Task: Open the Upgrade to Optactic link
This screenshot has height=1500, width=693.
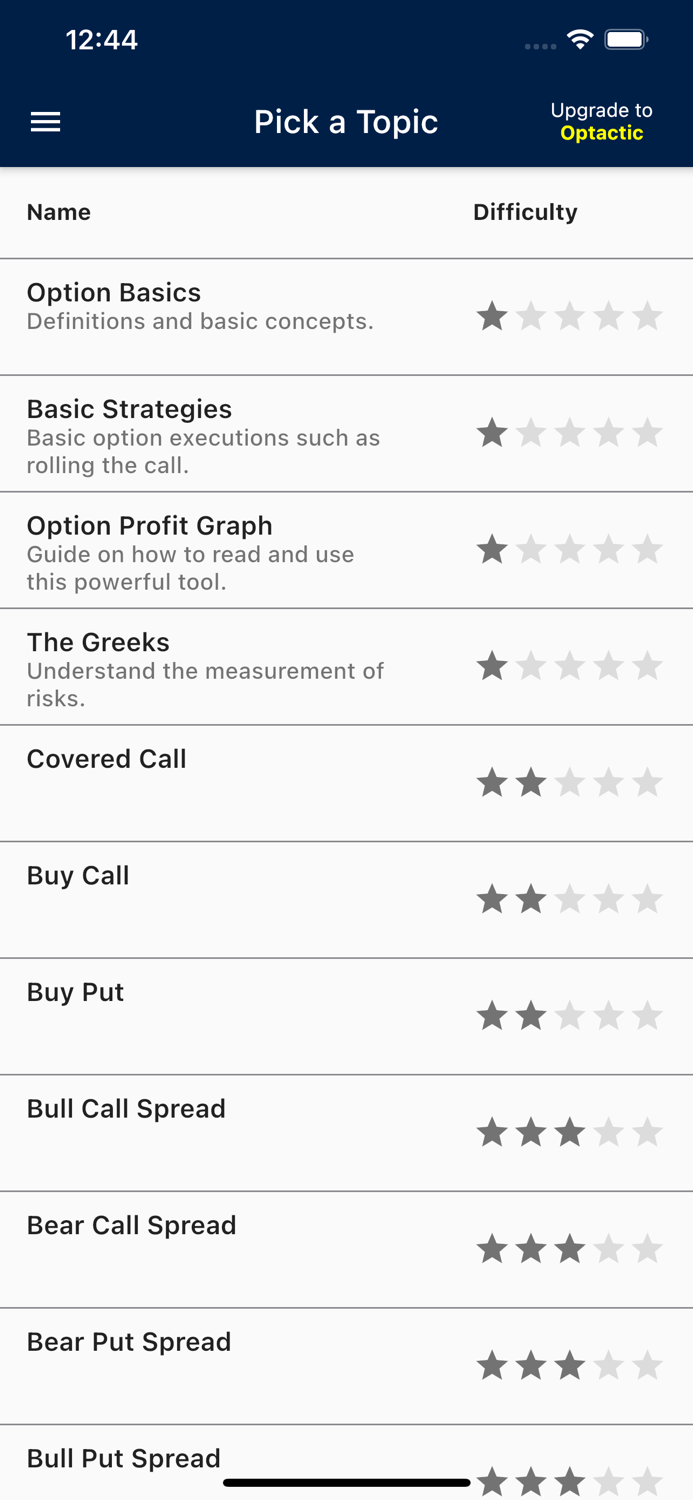Action: pyautogui.click(x=601, y=121)
